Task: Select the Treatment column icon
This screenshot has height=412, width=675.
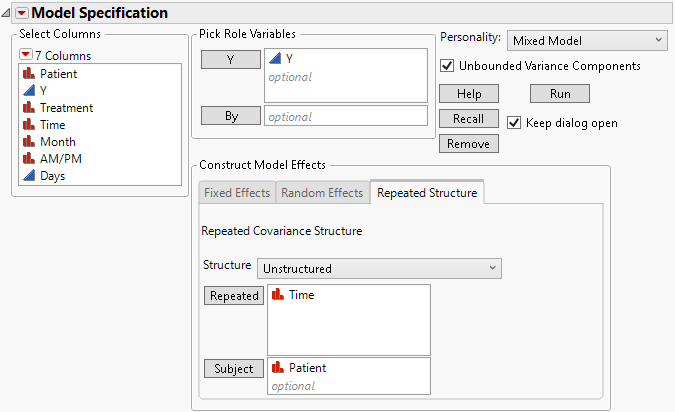Action: 29,108
